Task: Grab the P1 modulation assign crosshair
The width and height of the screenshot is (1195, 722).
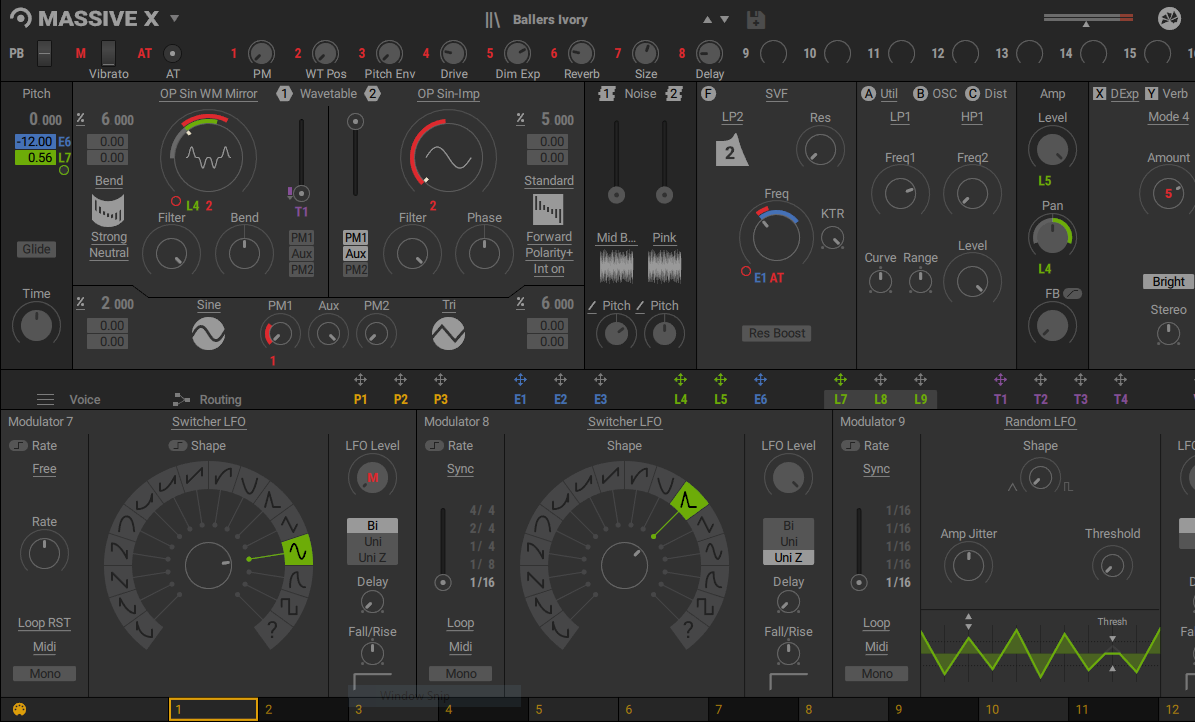Action: [360, 380]
